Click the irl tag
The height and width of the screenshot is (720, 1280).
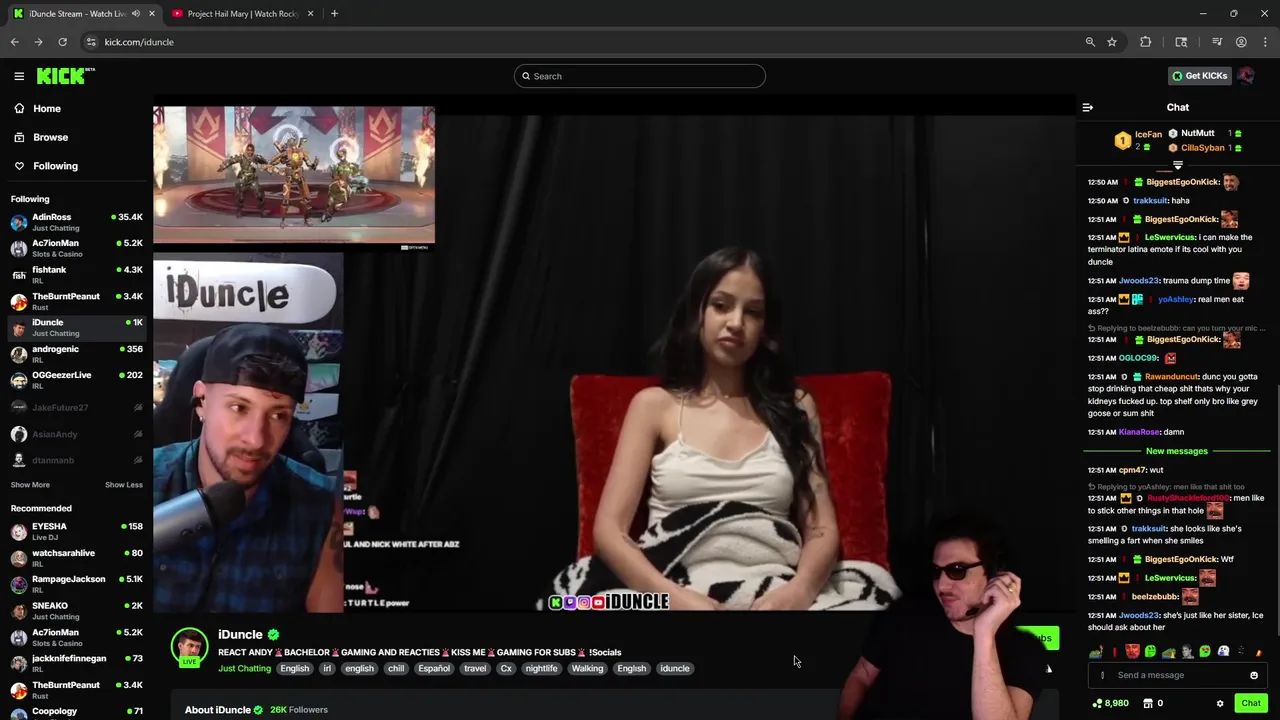click(326, 668)
